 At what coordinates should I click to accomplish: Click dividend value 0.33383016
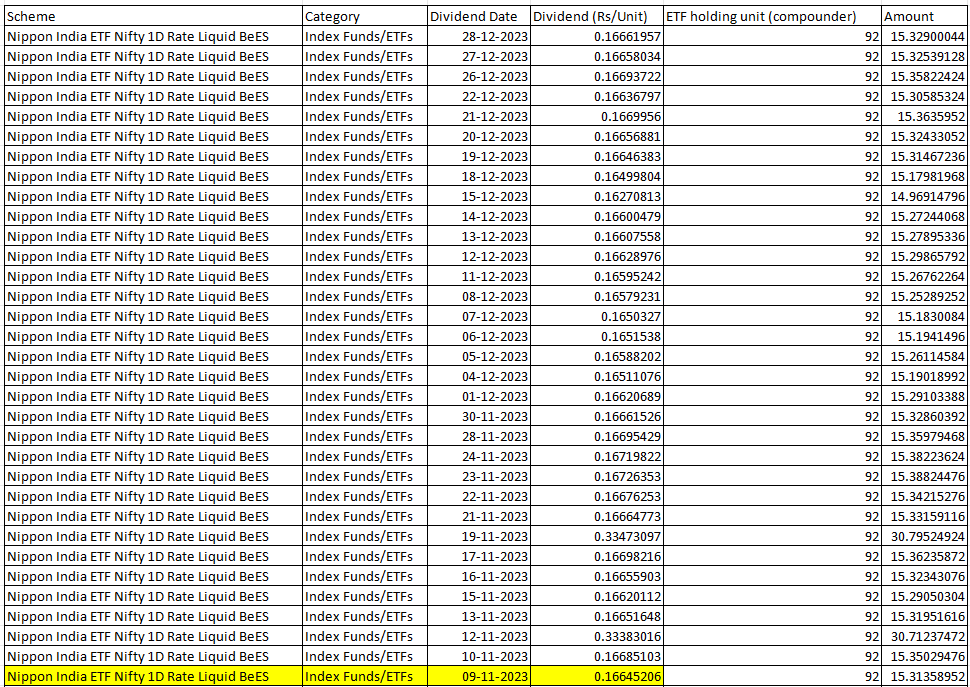click(x=596, y=636)
